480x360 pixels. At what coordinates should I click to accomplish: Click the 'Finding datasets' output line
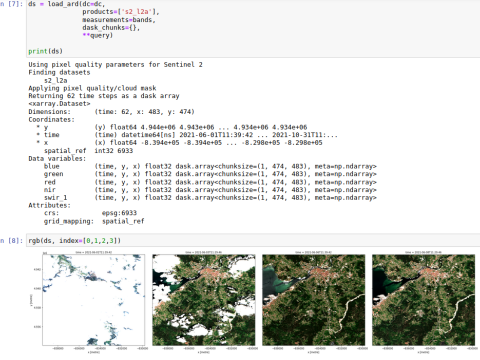pos(59,72)
